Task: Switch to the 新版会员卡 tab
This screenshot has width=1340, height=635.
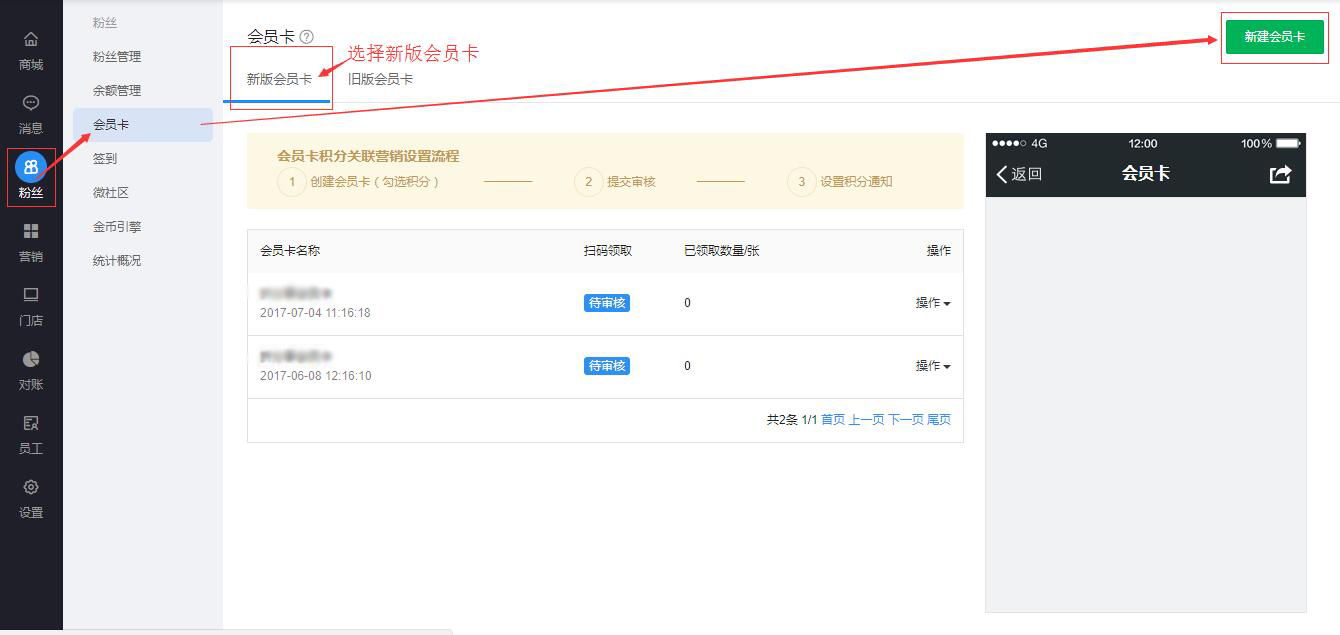Action: tap(279, 79)
